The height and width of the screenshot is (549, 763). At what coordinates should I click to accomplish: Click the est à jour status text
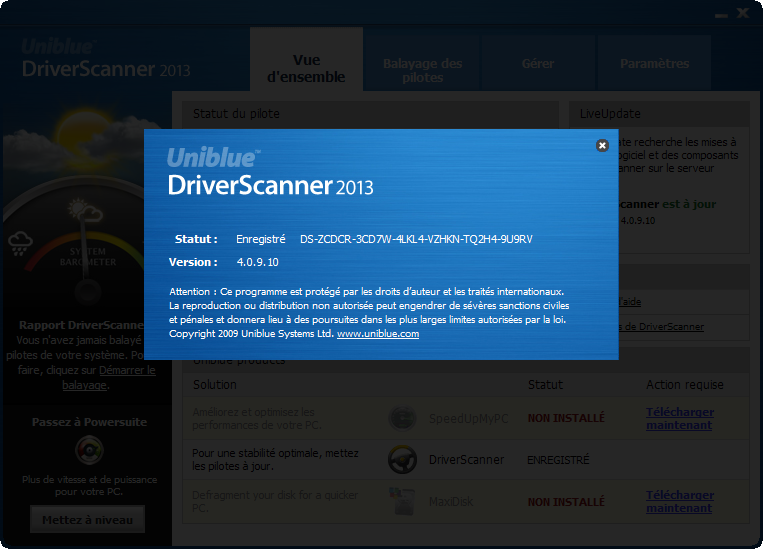coord(689,204)
